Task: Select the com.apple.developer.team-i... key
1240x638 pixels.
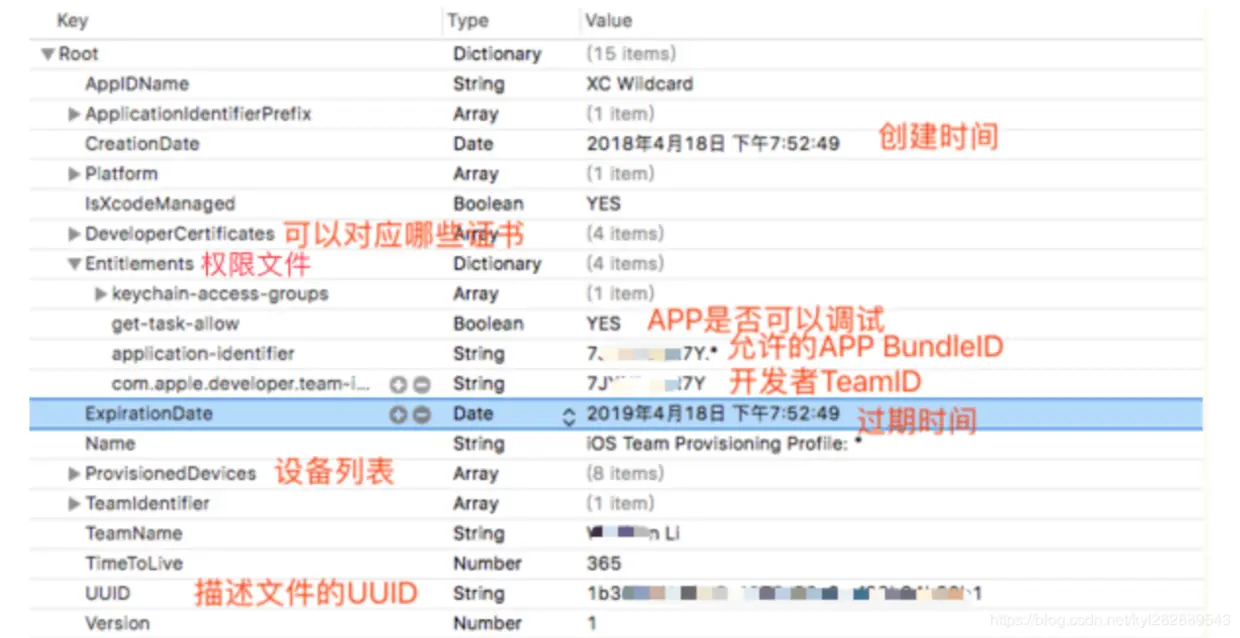Action: [240, 384]
